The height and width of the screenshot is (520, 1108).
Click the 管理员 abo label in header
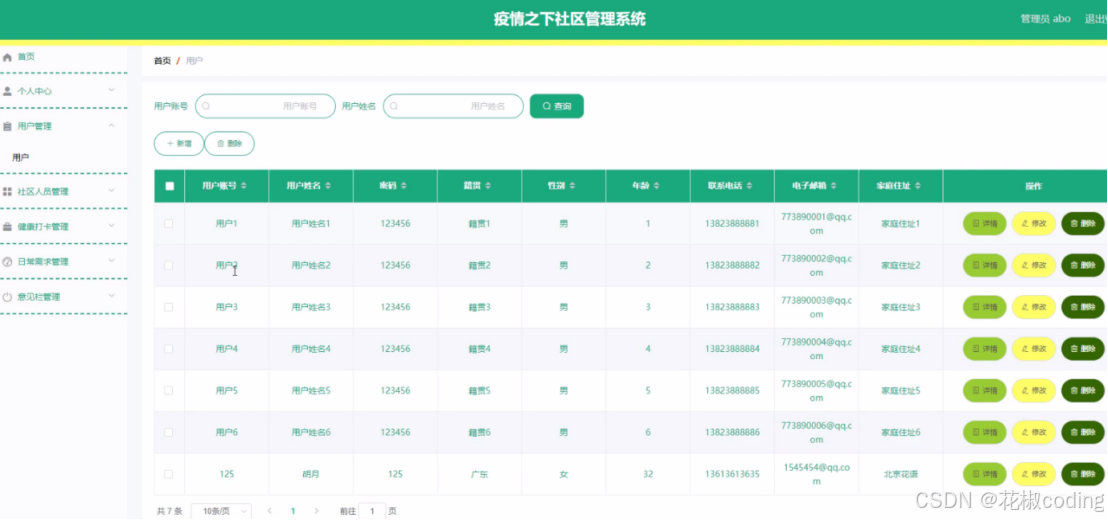coord(1046,19)
